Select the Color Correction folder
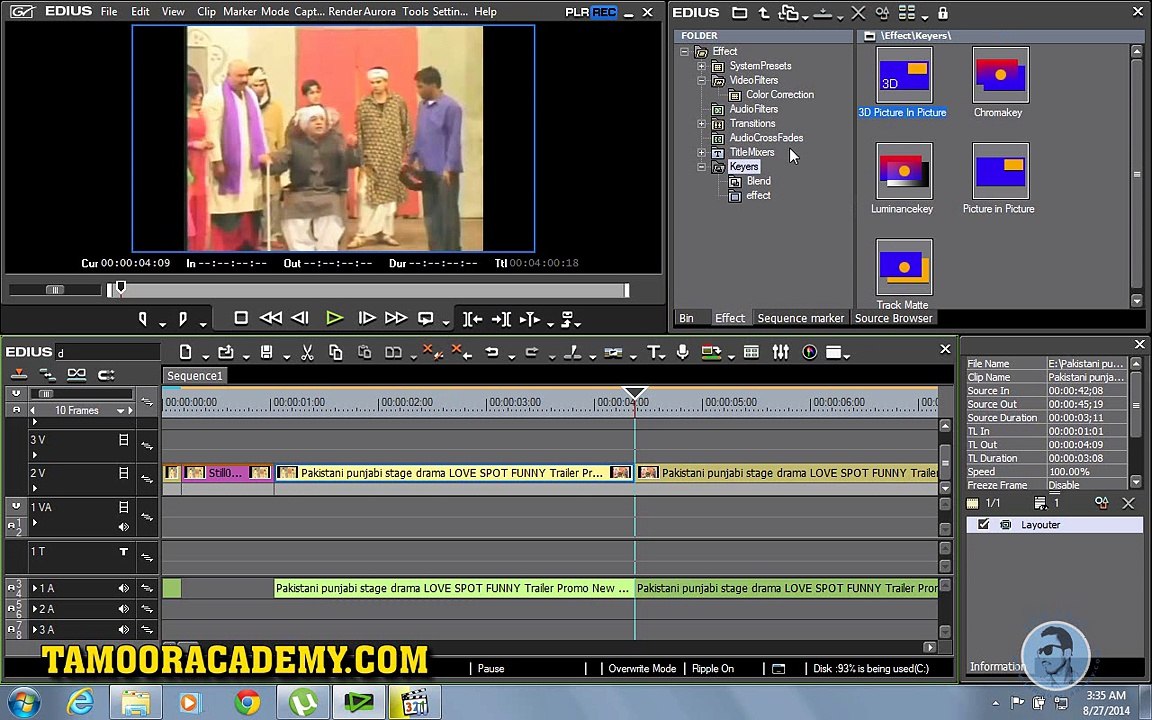 coord(780,95)
